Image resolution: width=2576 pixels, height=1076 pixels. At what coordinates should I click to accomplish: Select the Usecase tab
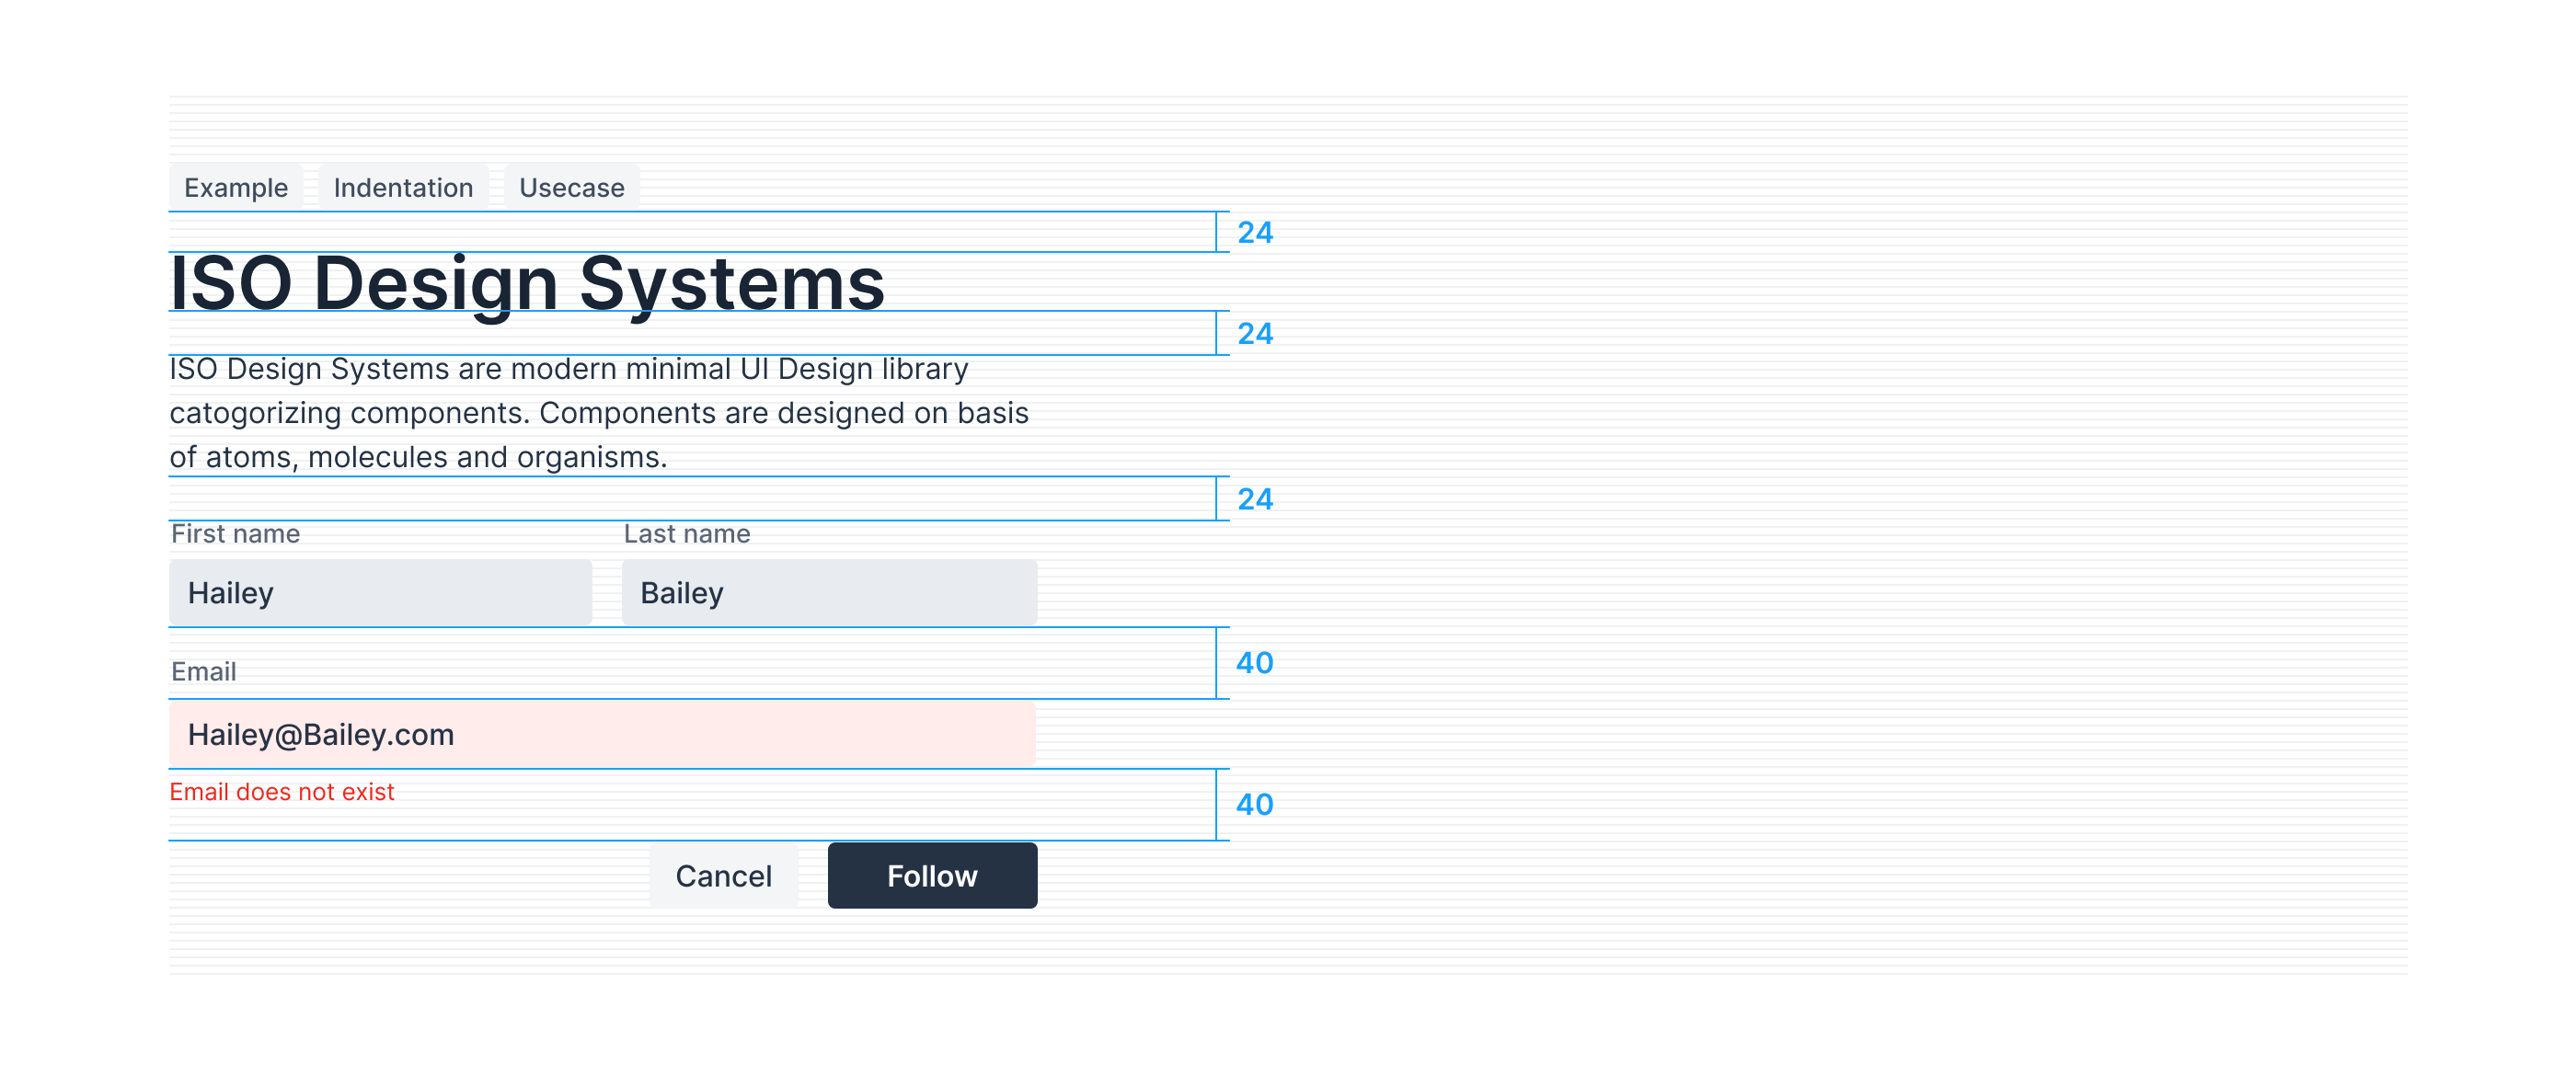pyautogui.click(x=571, y=187)
